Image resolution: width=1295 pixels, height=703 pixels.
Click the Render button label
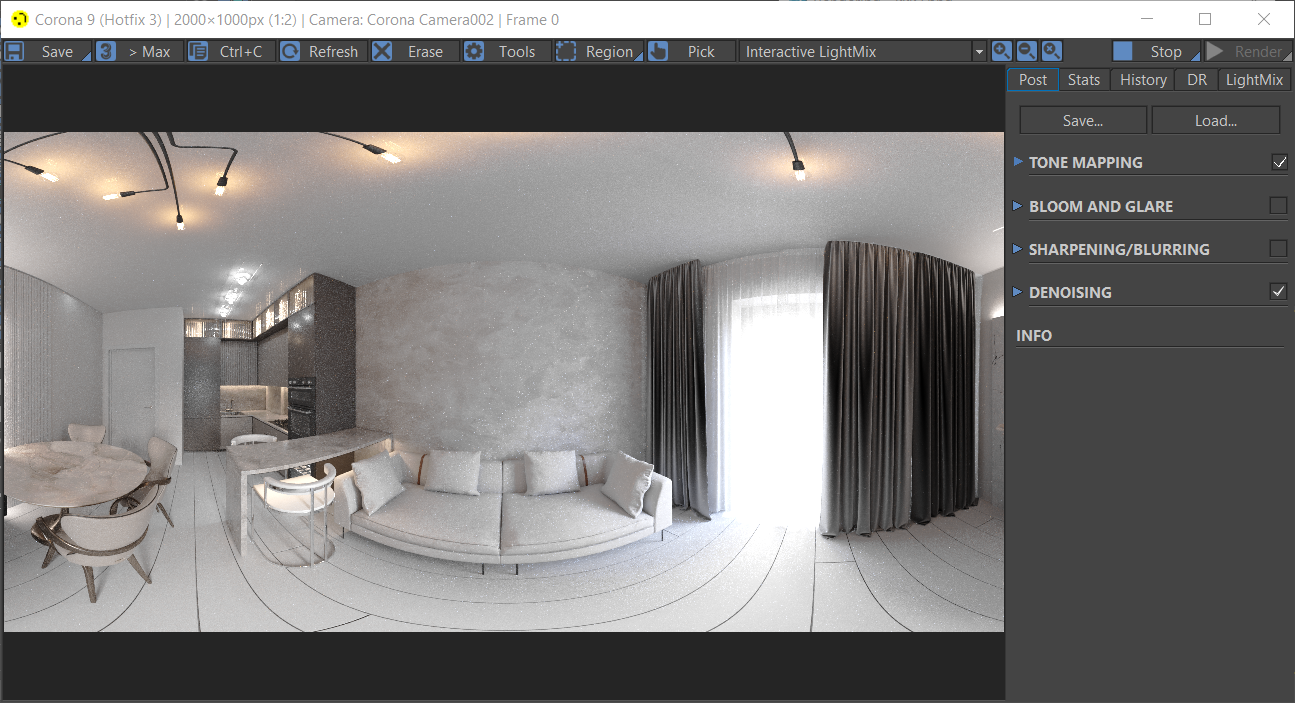click(x=1258, y=52)
